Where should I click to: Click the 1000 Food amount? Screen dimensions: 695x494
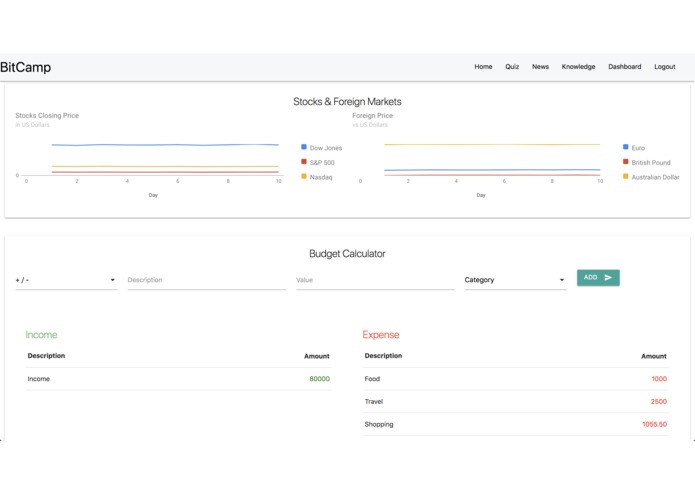point(659,379)
